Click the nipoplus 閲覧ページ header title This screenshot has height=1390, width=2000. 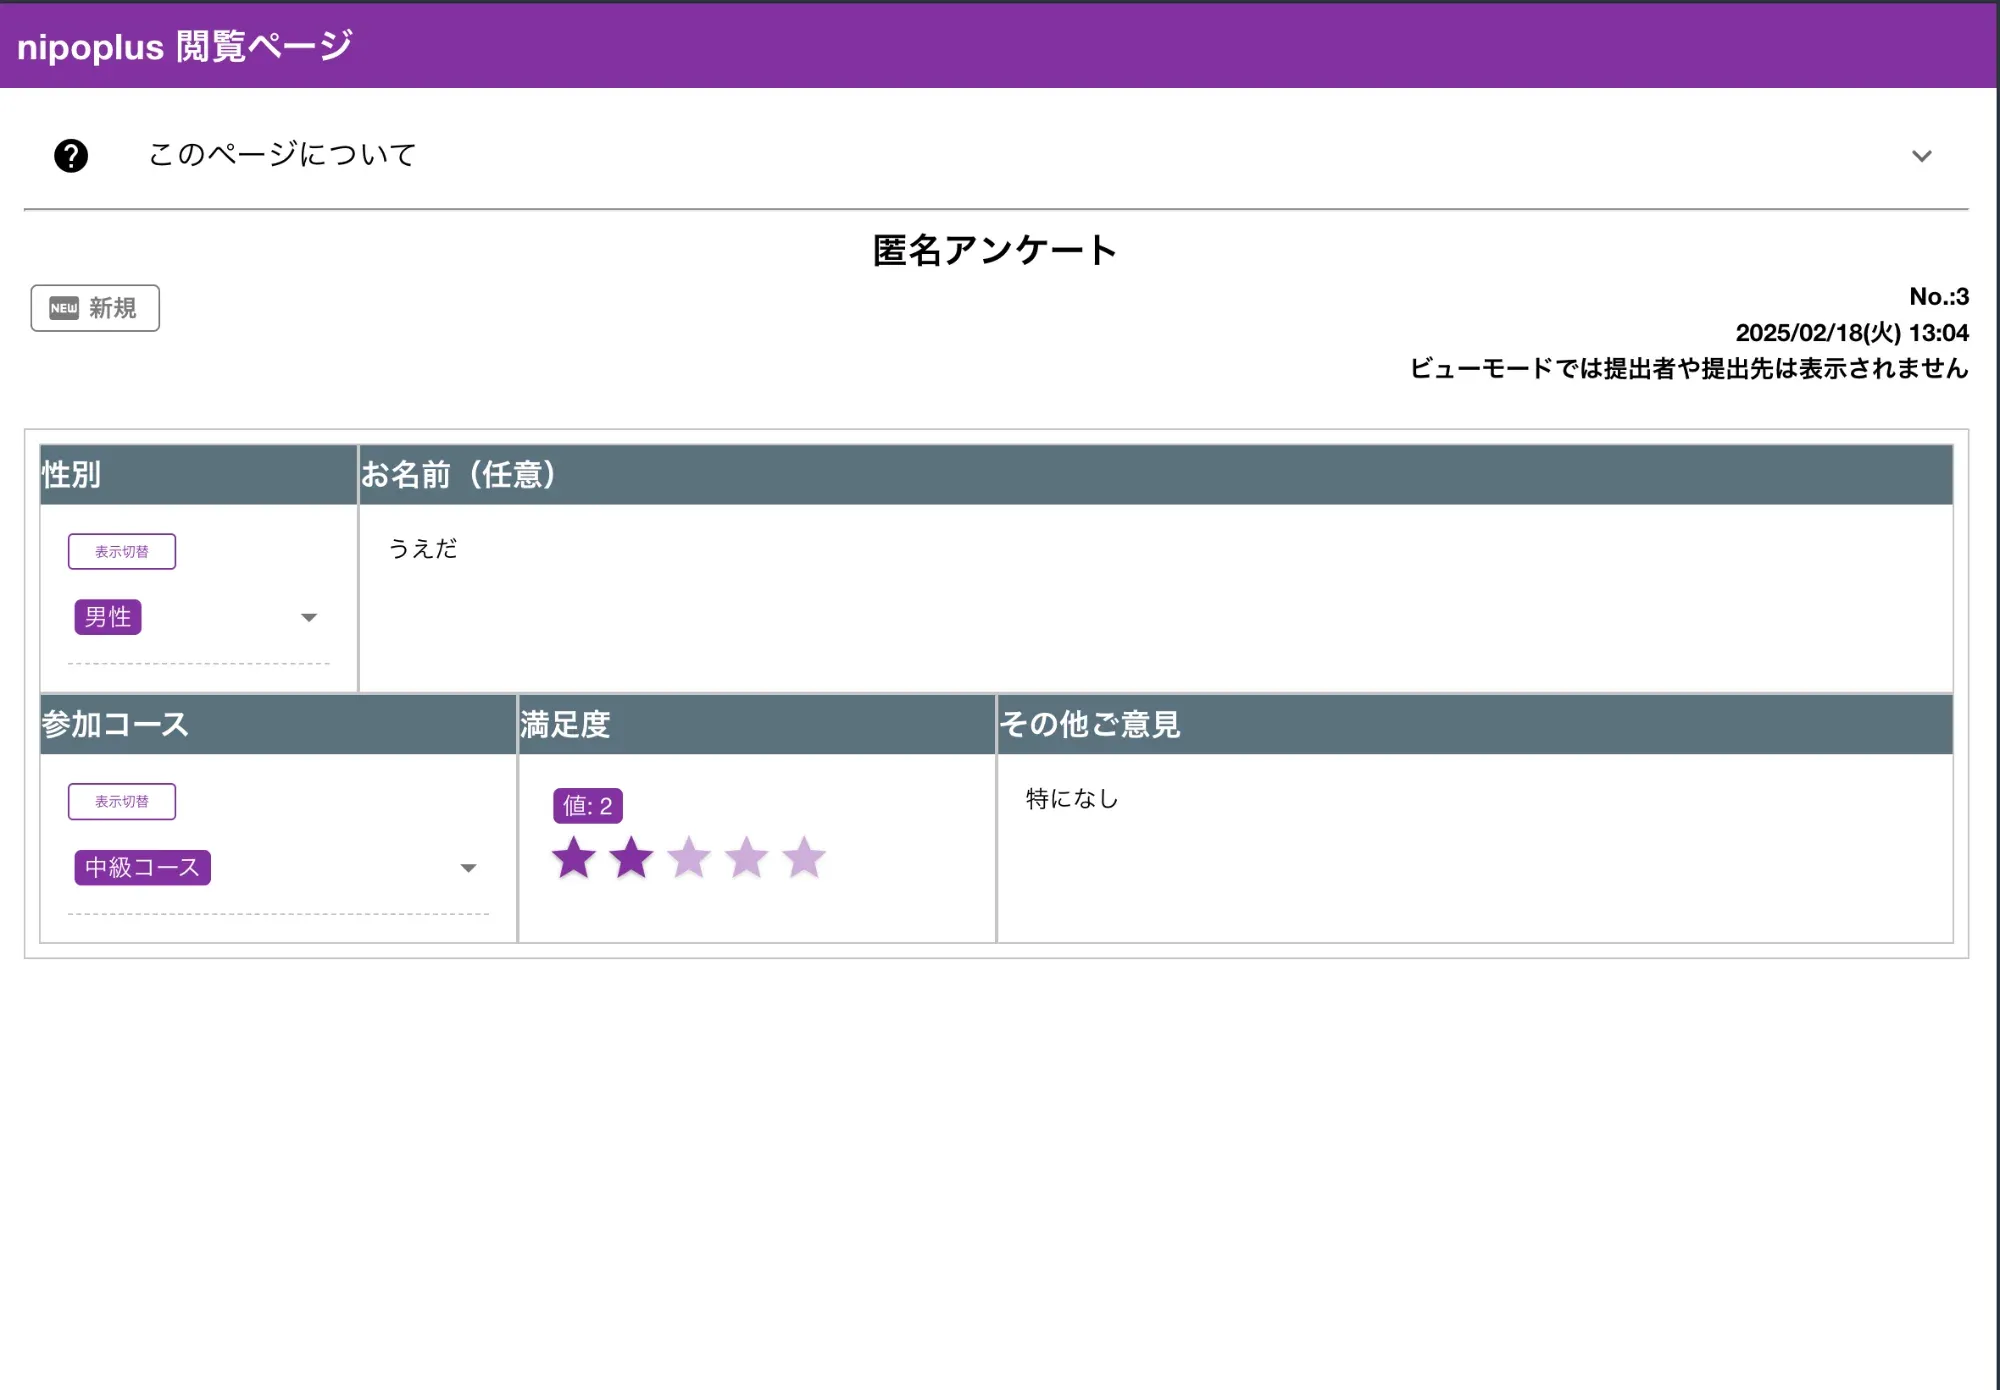point(183,43)
